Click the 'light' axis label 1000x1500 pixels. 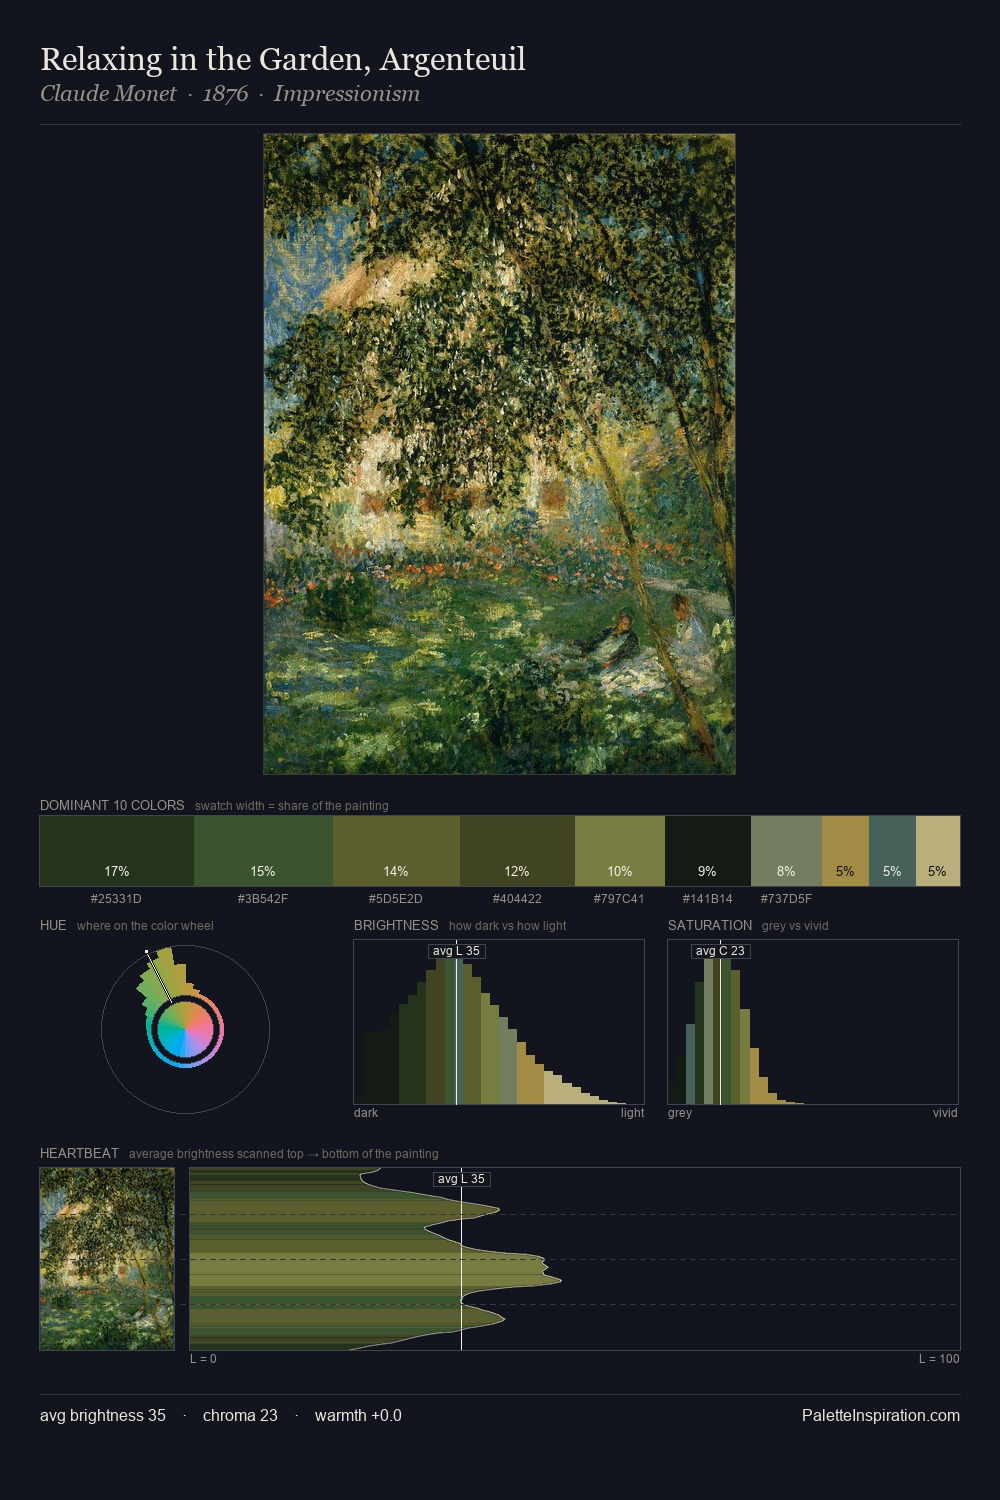633,1113
